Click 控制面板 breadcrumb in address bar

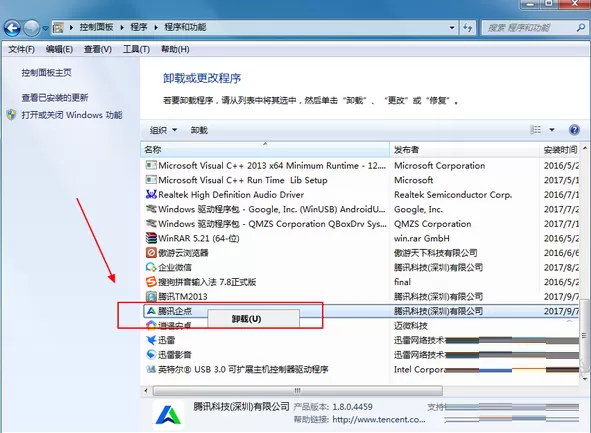[x=96, y=27]
